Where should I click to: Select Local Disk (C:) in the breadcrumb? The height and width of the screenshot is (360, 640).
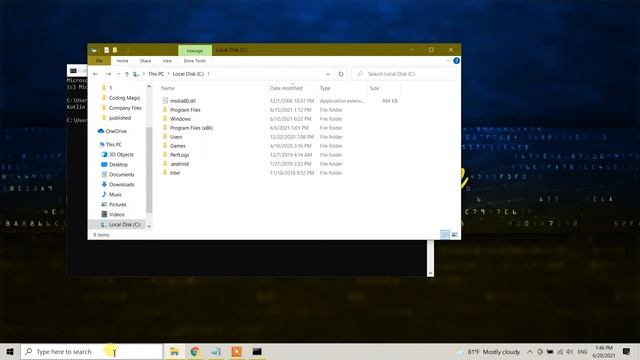188,74
